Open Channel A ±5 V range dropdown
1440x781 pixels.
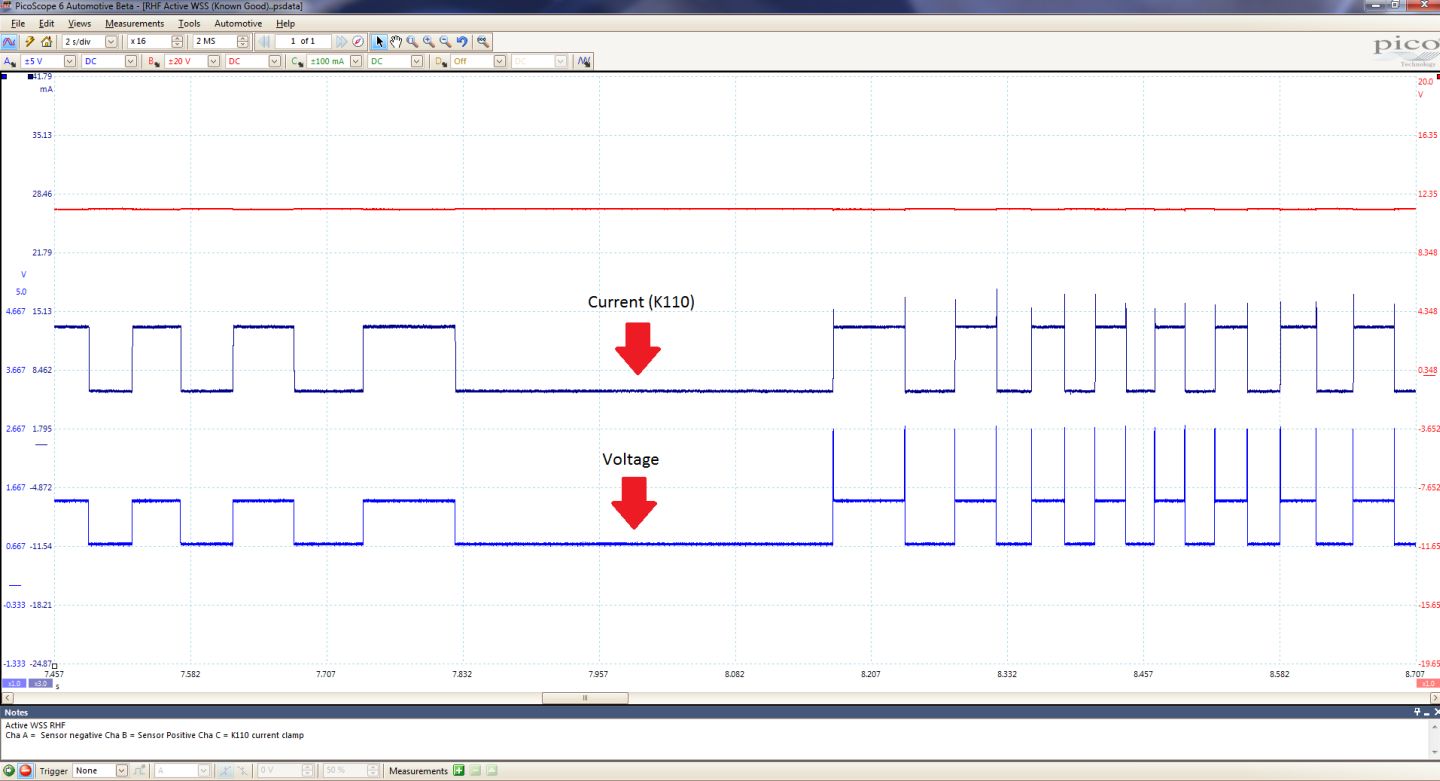tap(70, 61)
